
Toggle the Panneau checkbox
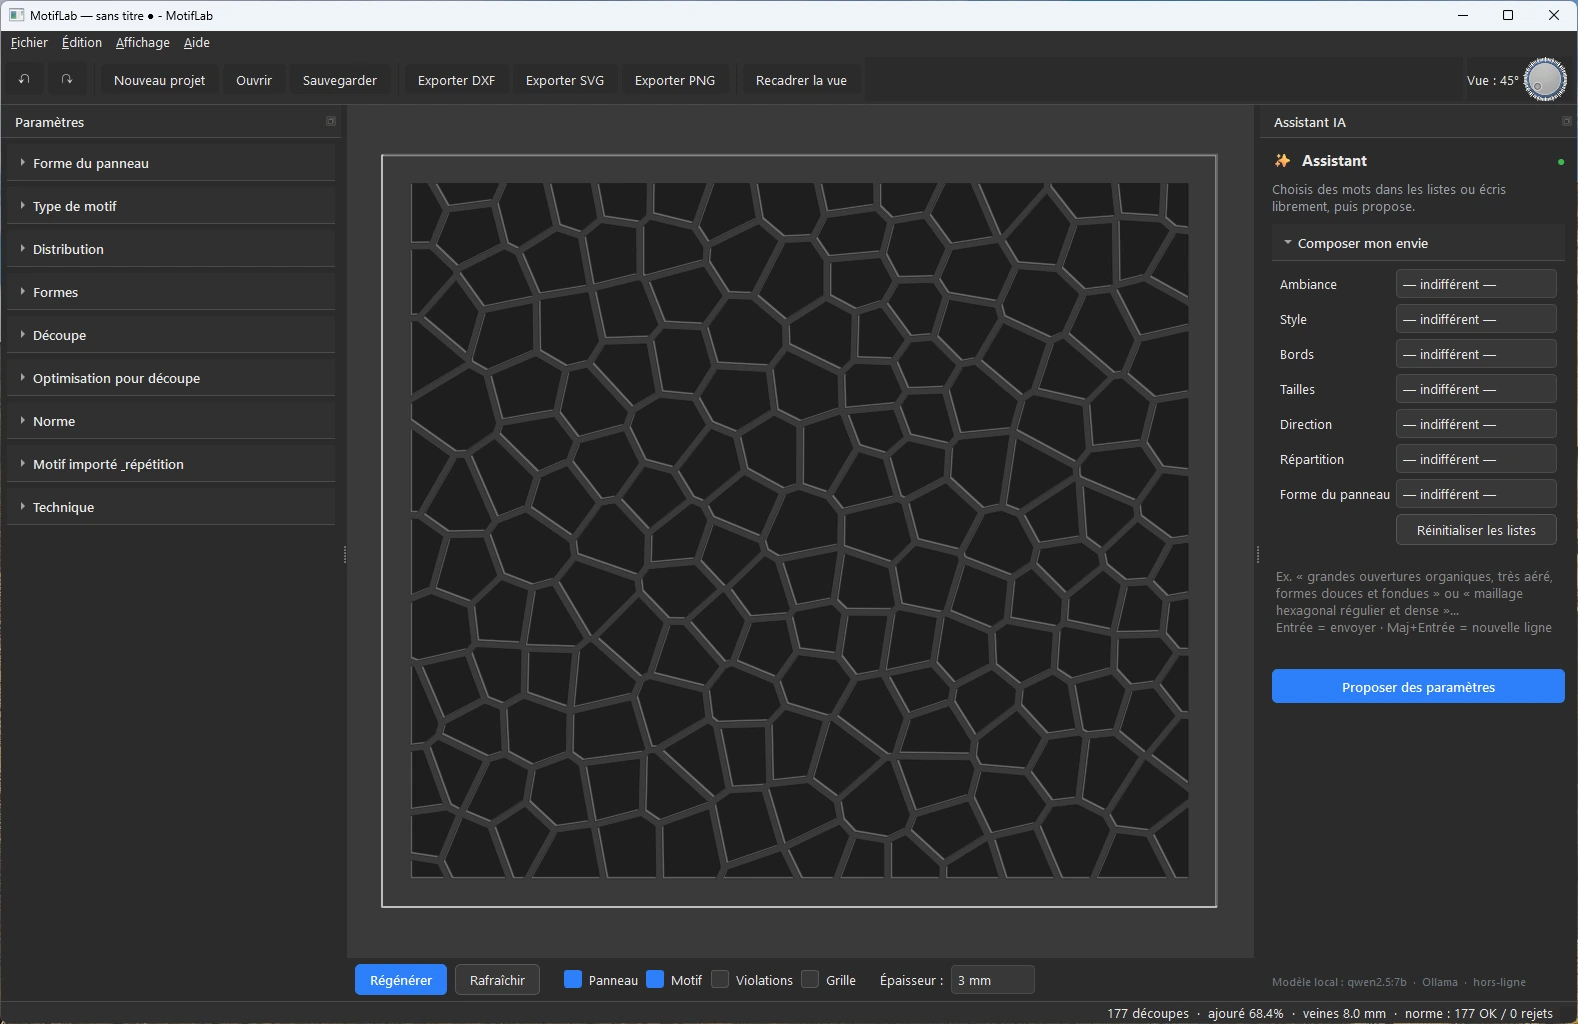[x=573, y=979]
